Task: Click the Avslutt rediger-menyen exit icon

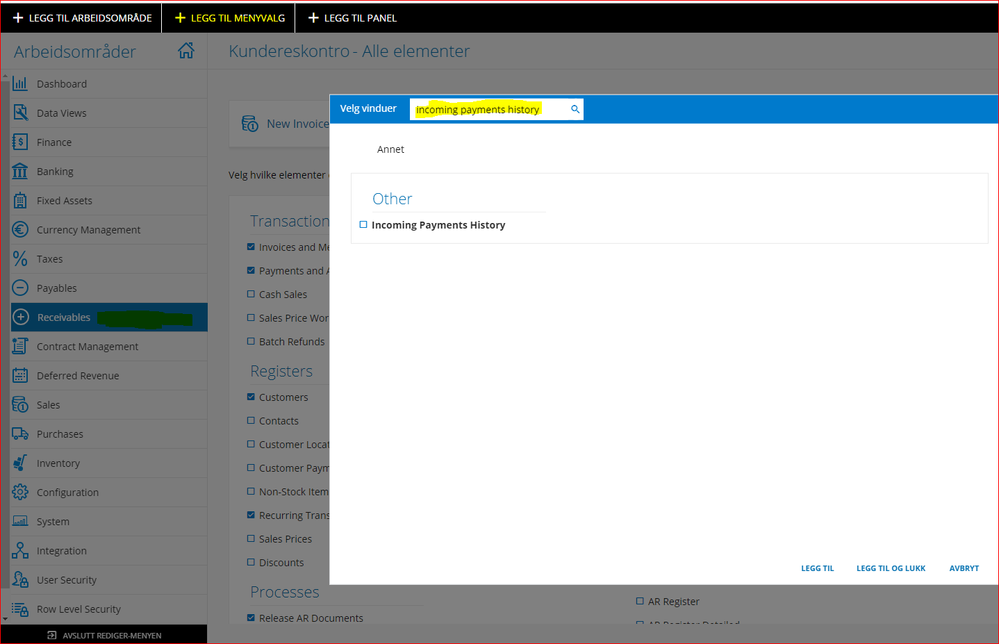Action: (52, 635)
